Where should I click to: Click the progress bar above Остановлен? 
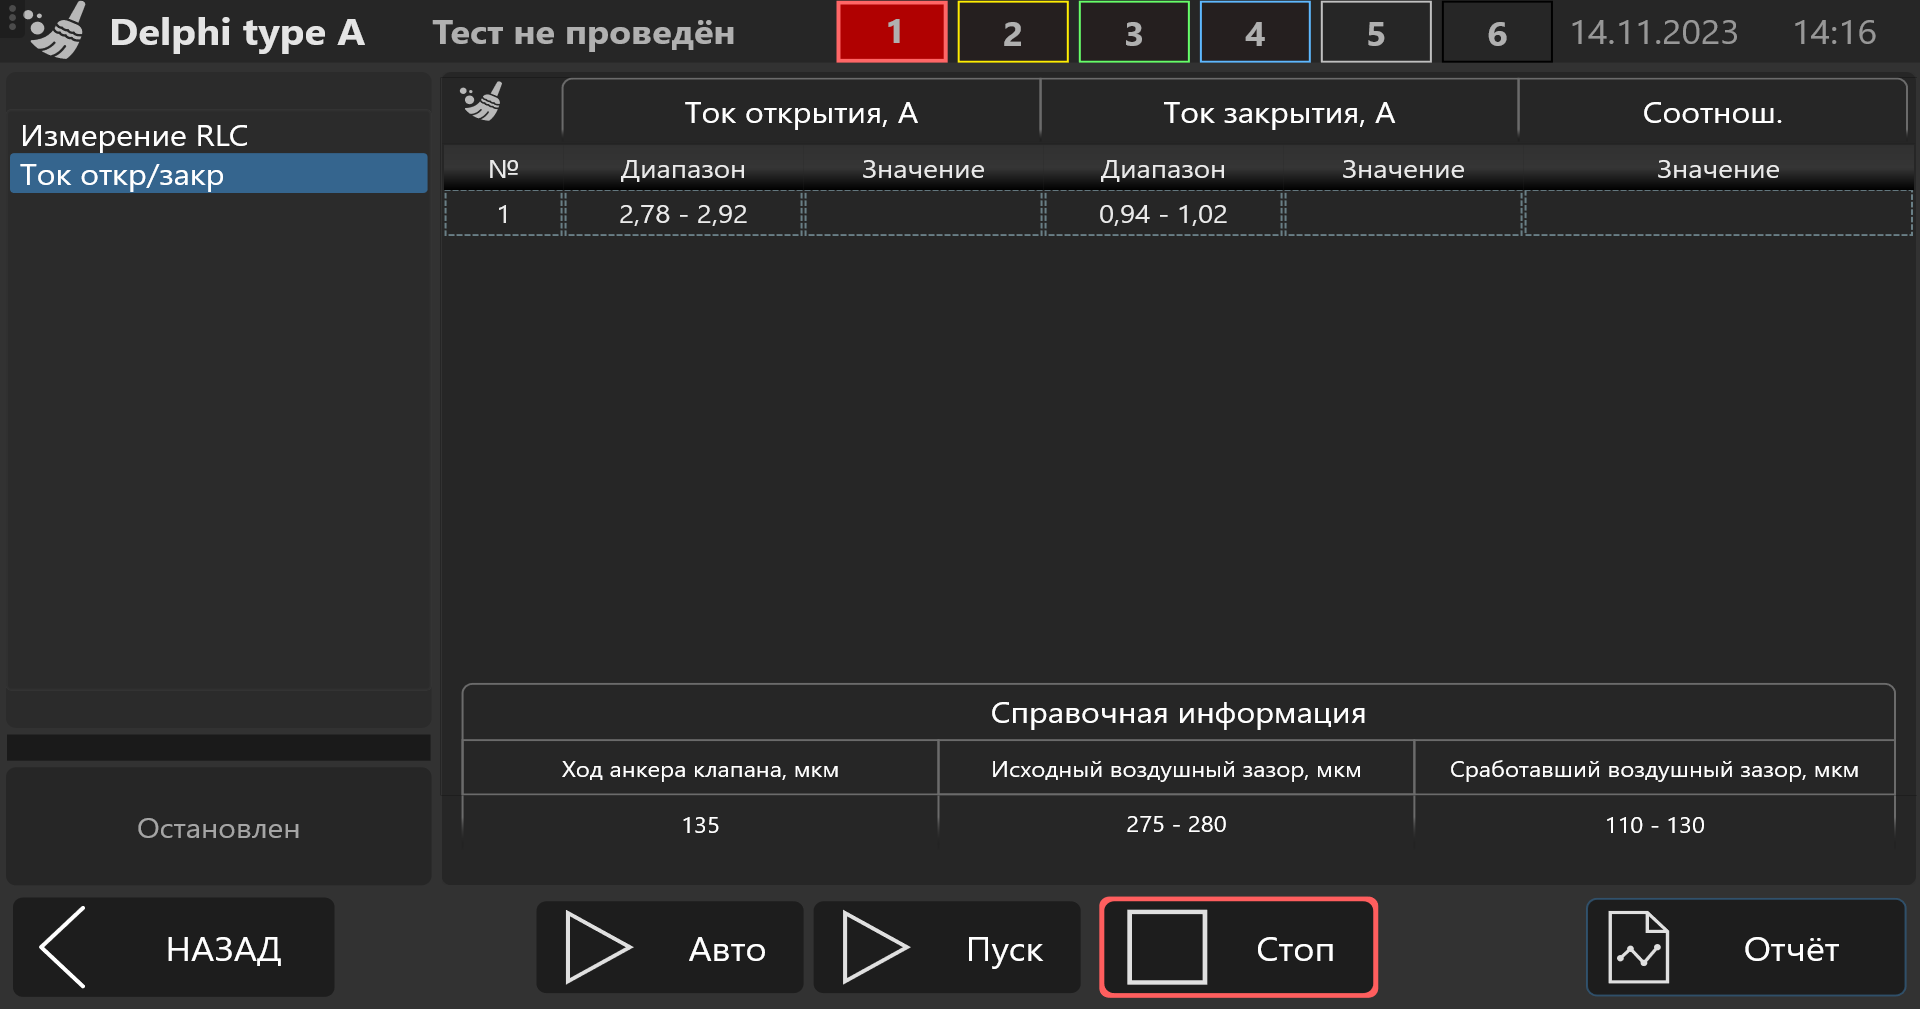(x=218, y=747)
